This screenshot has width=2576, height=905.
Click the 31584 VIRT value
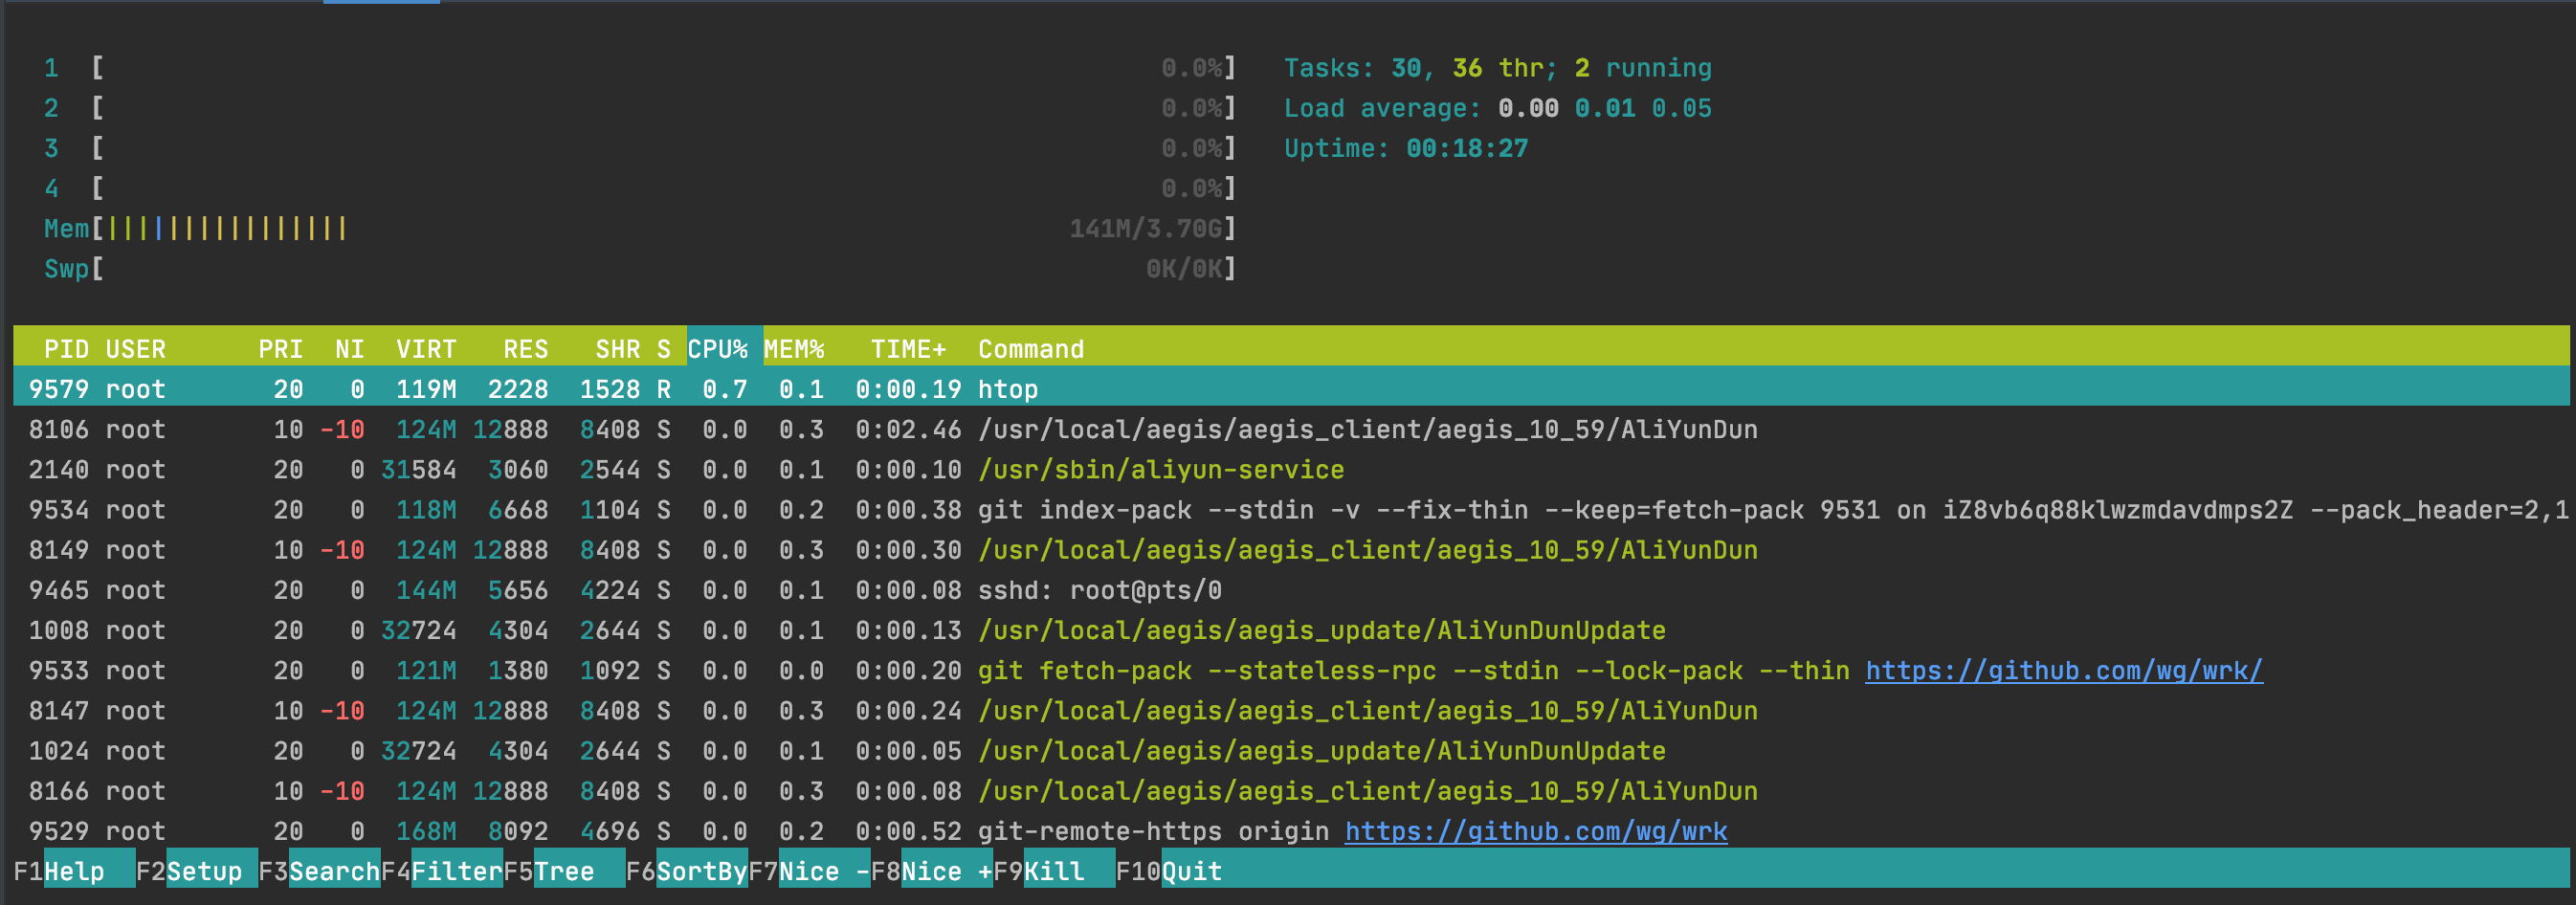tap(418, 469)
